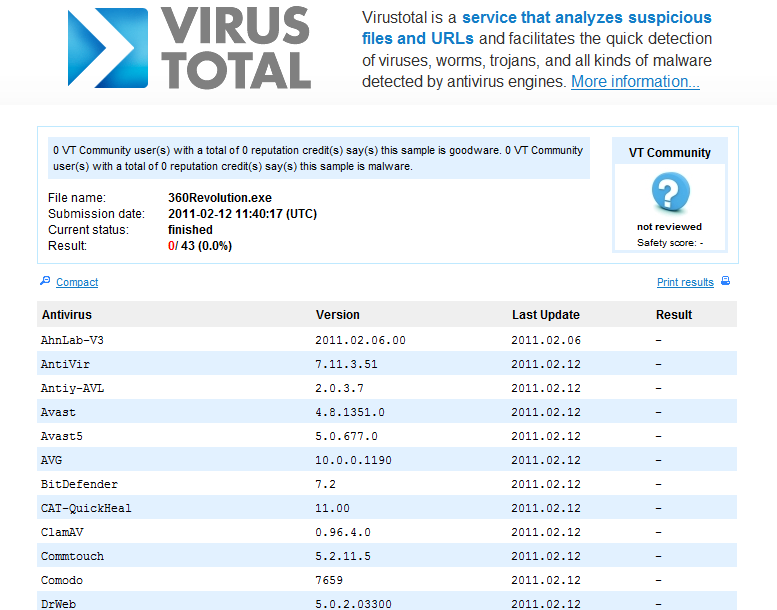
Task: Select submission date 2011-02-12 11:40:17 (UTC)
Action: pyautogui.click(x=242, y=214)
